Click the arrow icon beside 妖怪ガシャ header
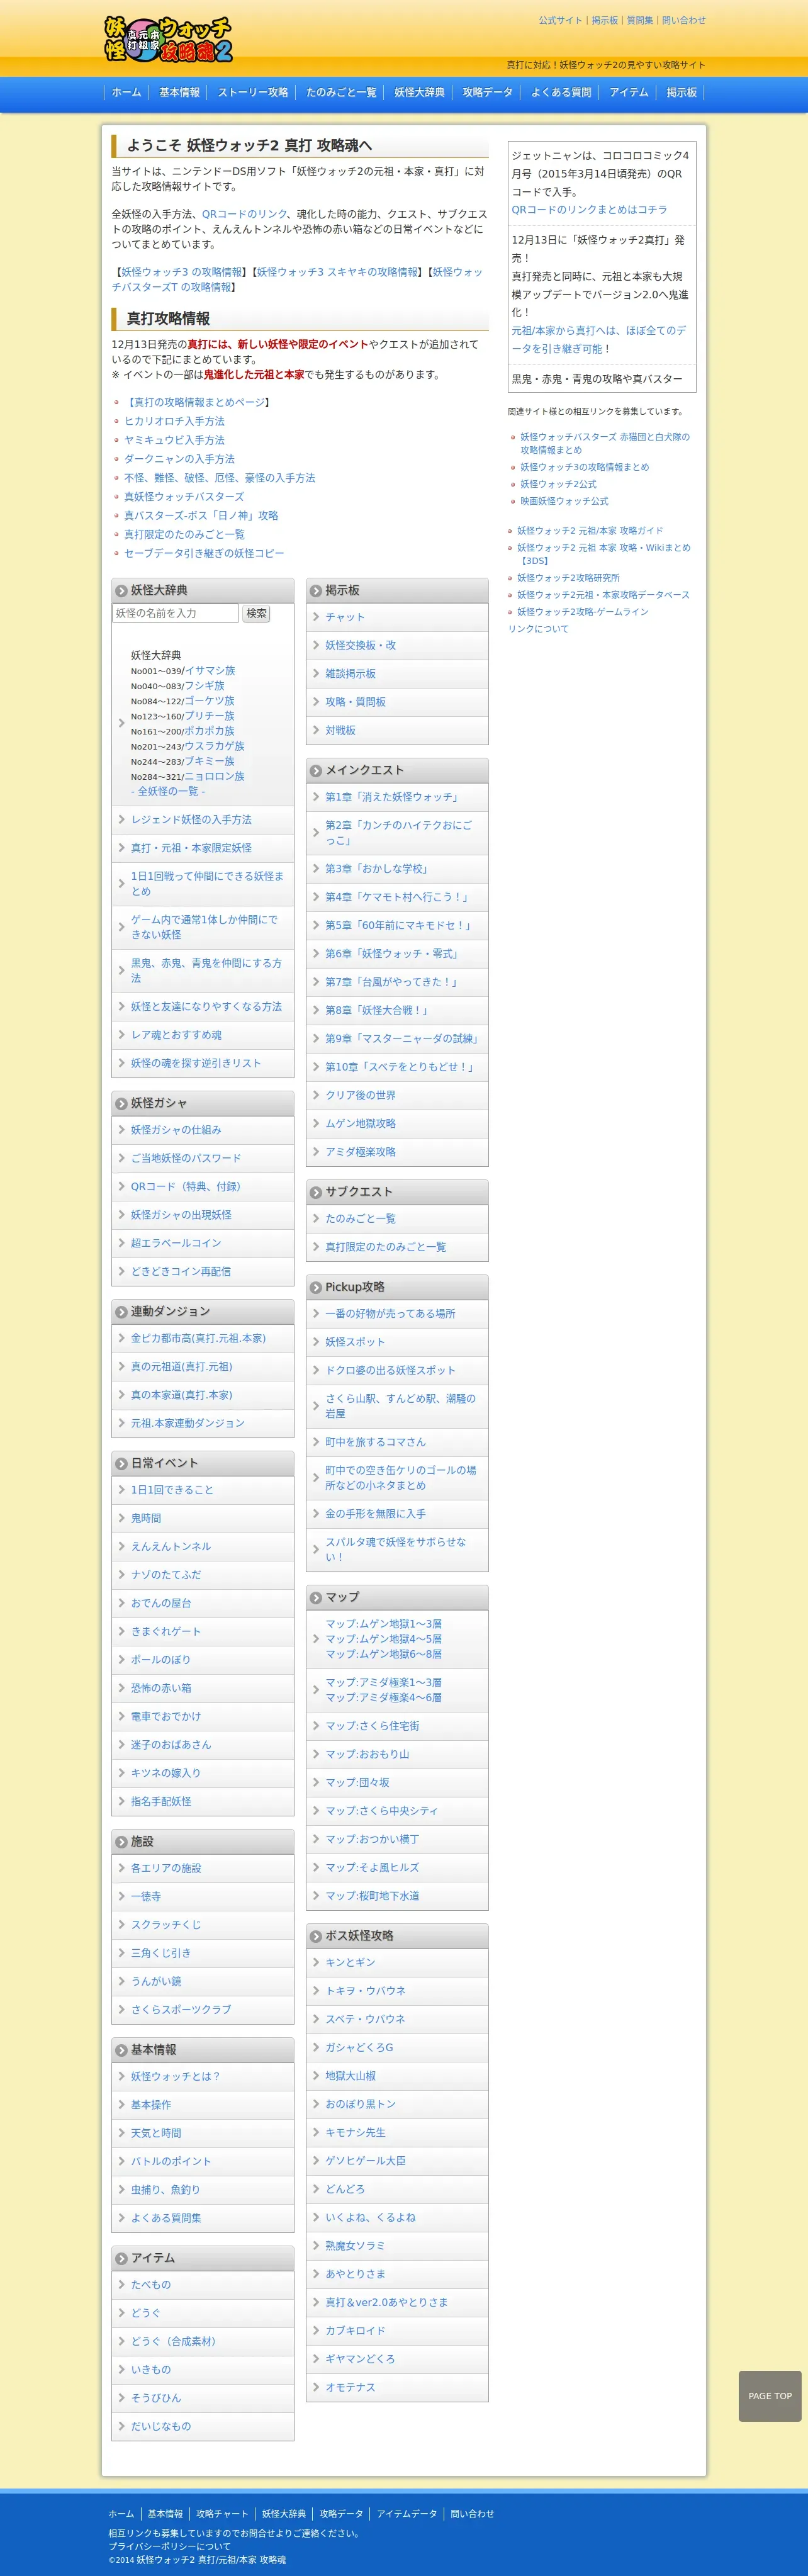Viewport: 808px width, 2576px height. pos(121,1104)
